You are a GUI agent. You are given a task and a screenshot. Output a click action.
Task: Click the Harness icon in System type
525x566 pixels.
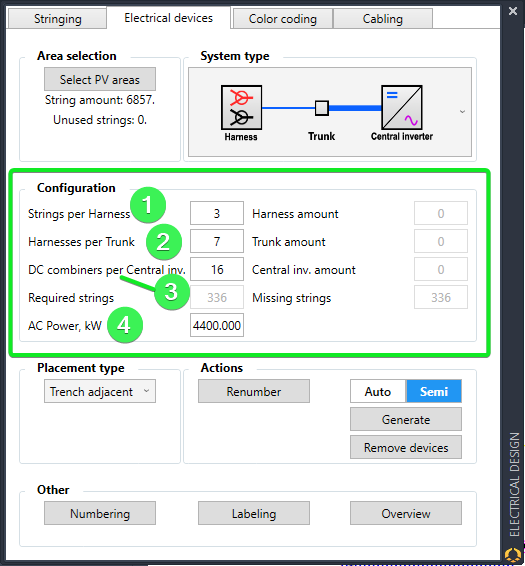click(x=241, y=108)
